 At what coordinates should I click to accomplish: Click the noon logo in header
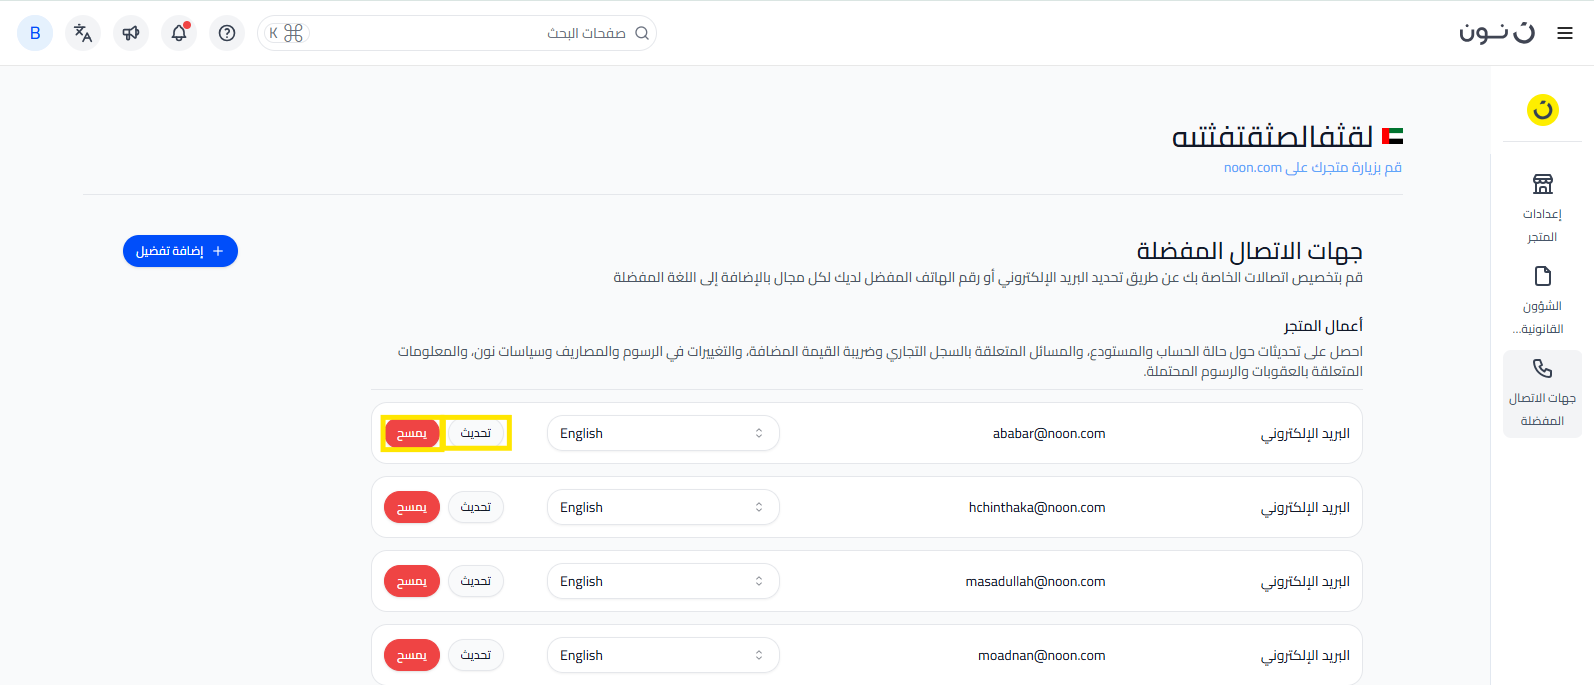[x=1496, y=33]
